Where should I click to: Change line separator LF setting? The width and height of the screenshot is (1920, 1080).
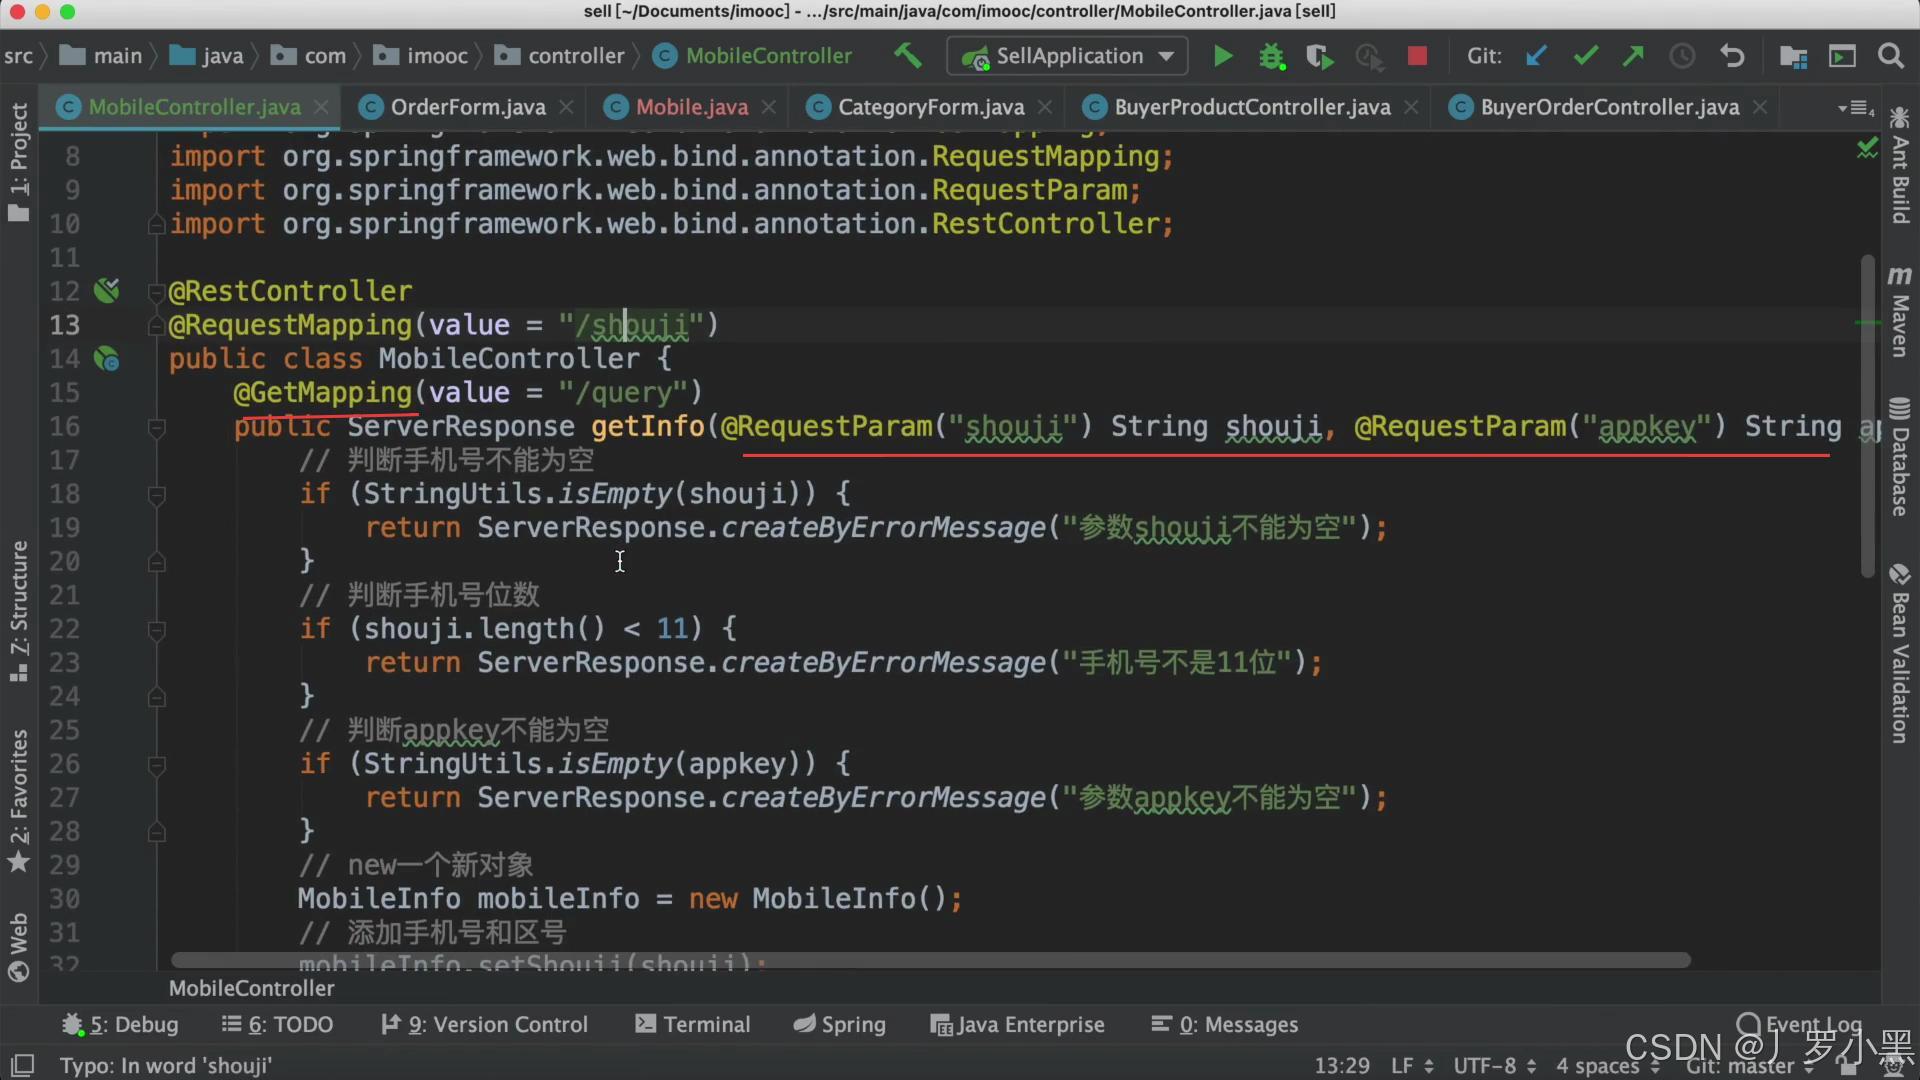click(x=1412, y=1066)
